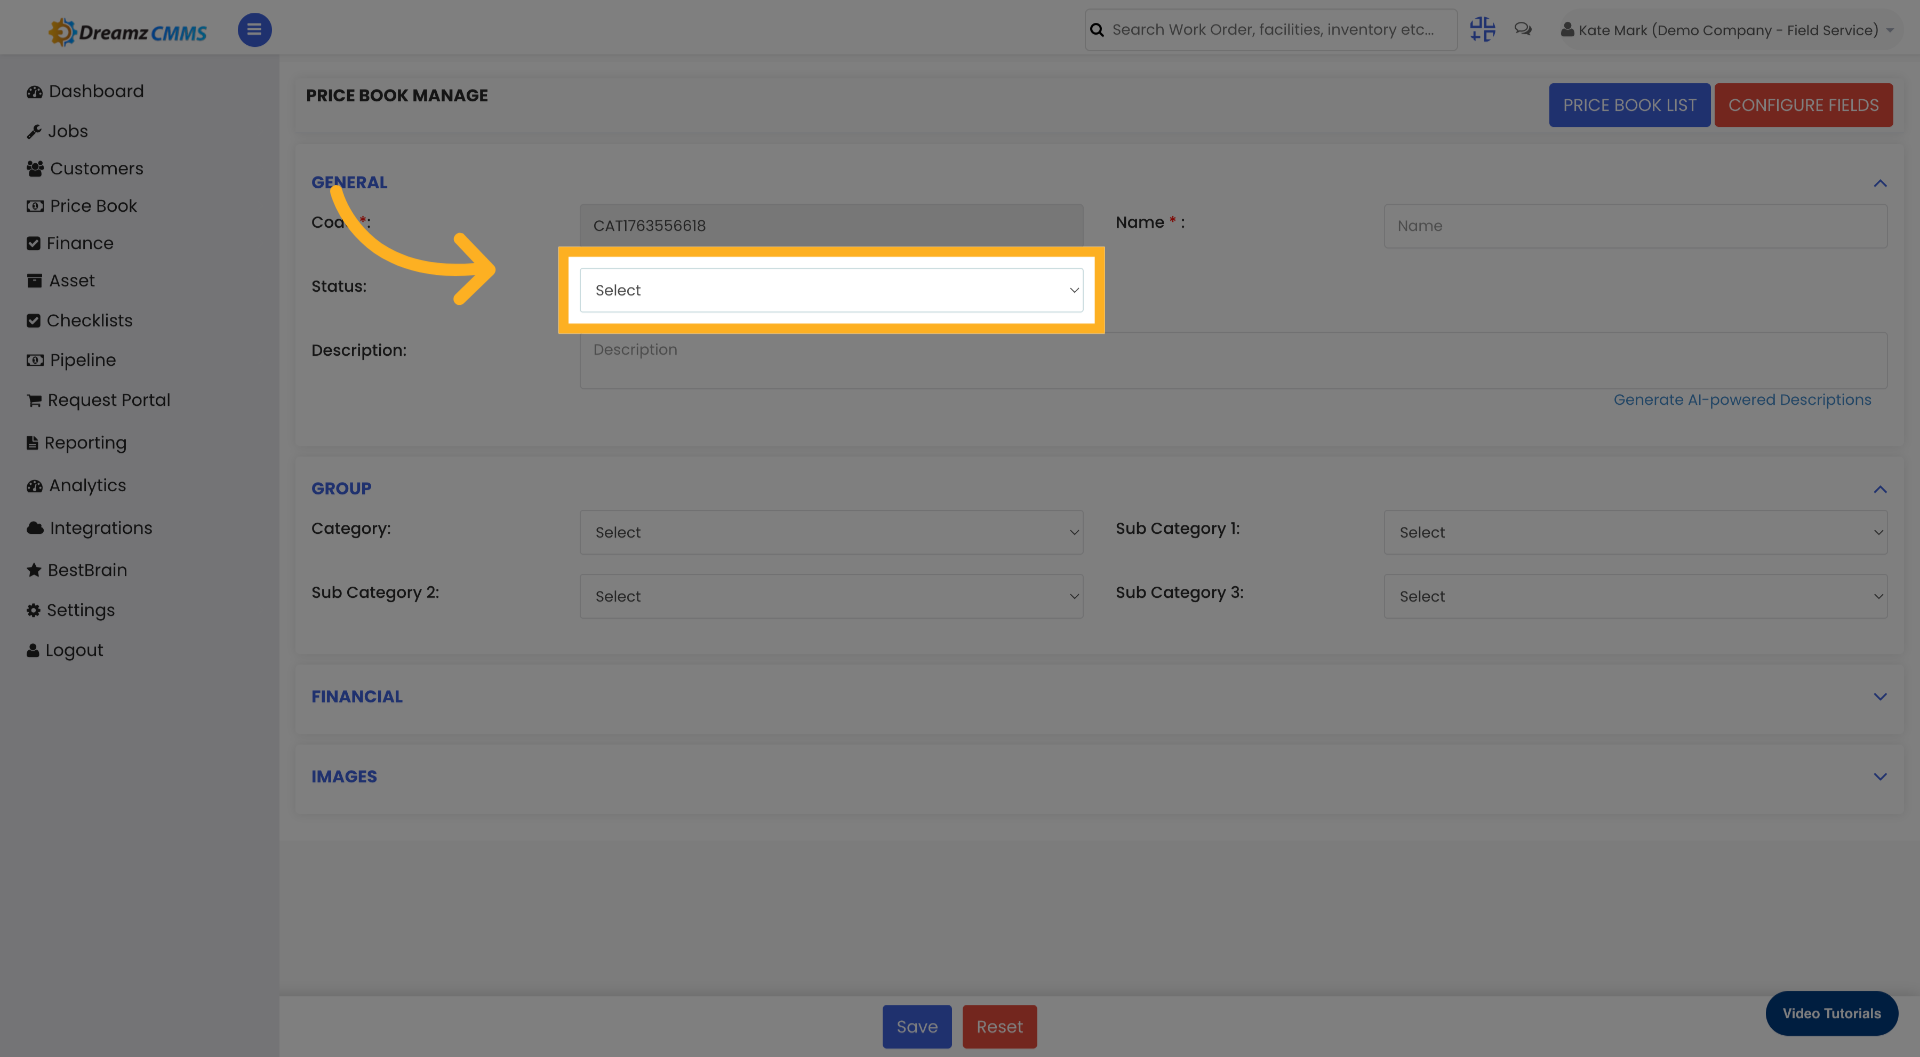
Task: Collapse the GENERAL section chevron
Action: (x=1880, y=183)
